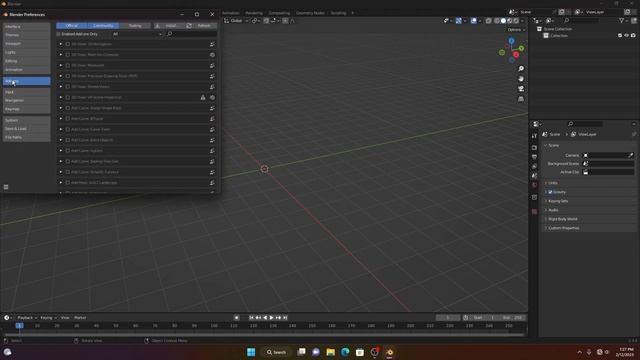
Task: Open the Interface preferences section
Action: click(27, 27)
